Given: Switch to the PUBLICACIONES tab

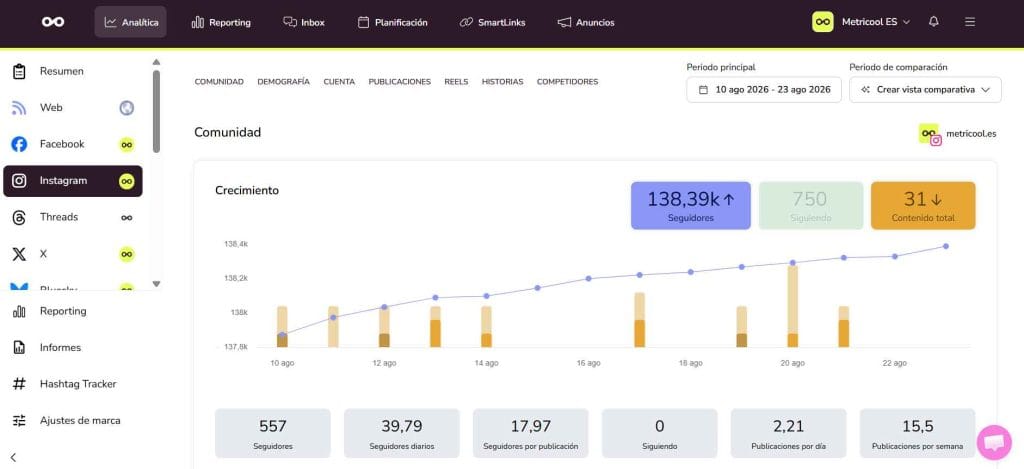Looking at the screenshot, I should click(400, 82).
